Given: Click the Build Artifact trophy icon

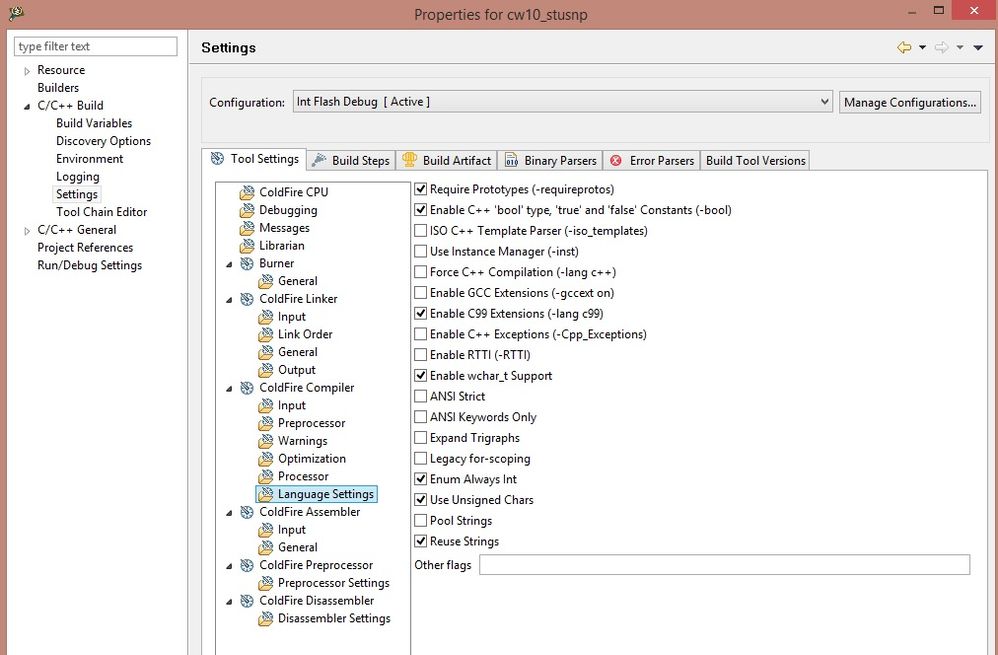Looking at the screenshot, I should coord(409,160).
